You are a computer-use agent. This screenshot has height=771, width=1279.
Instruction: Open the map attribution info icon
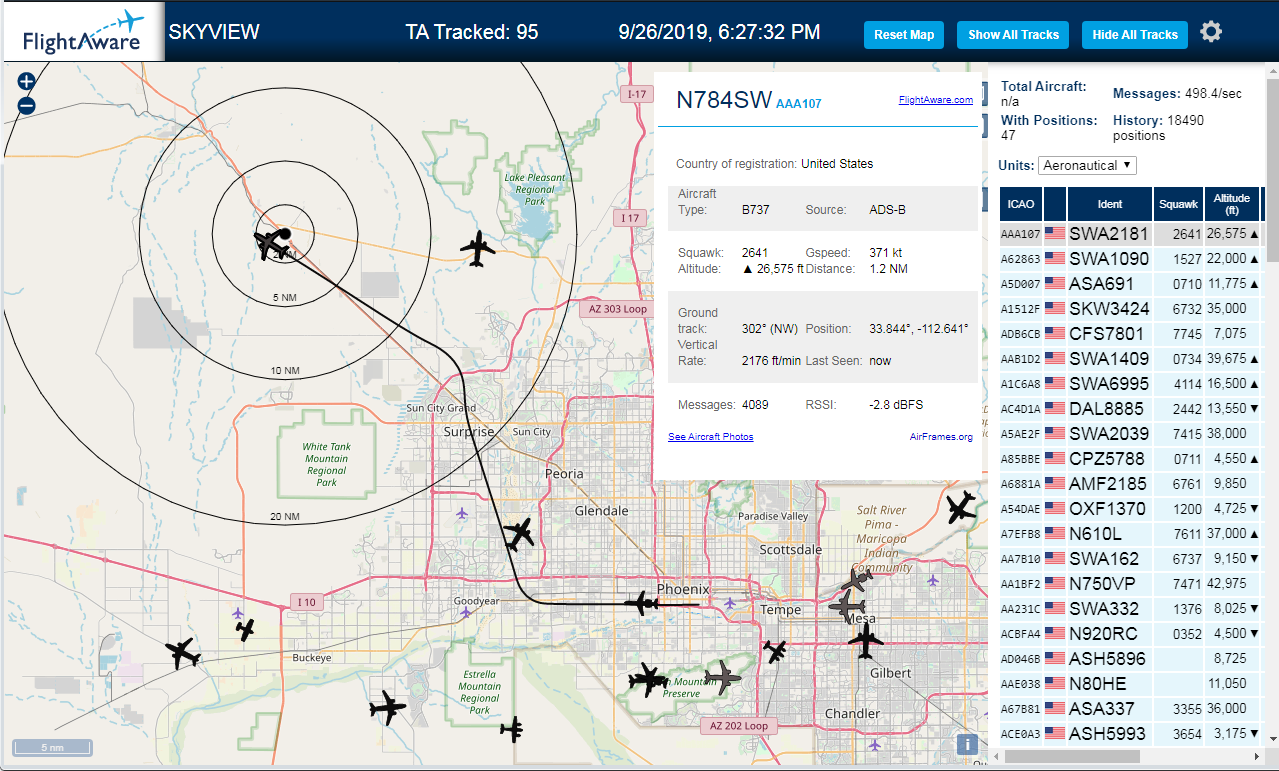[x=967, y=743]
